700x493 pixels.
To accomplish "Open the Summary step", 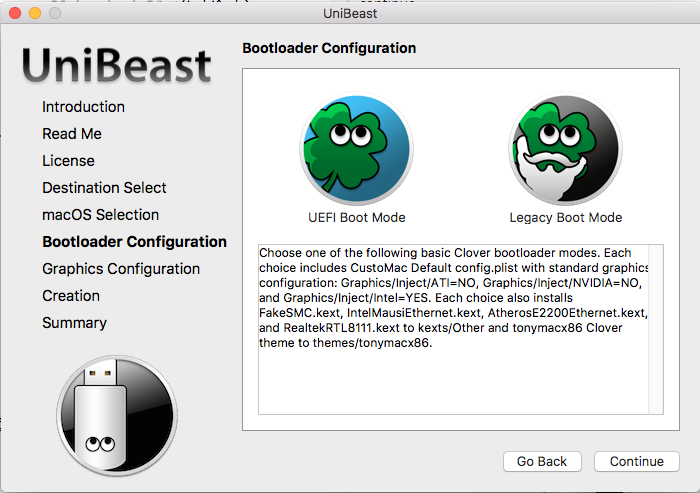I will click(x=74, y=323).
